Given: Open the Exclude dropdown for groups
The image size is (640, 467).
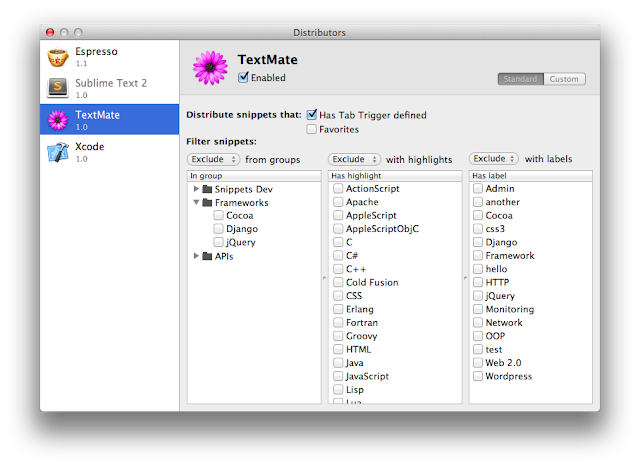Looking at the screenshot, I should point(213,159).
